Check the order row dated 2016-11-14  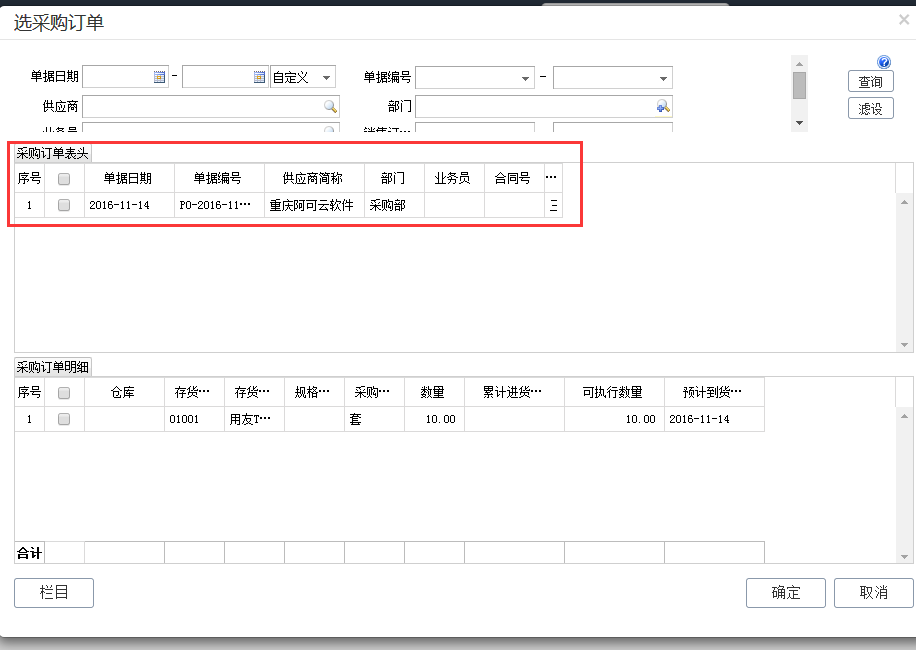[x=64, y=205]
